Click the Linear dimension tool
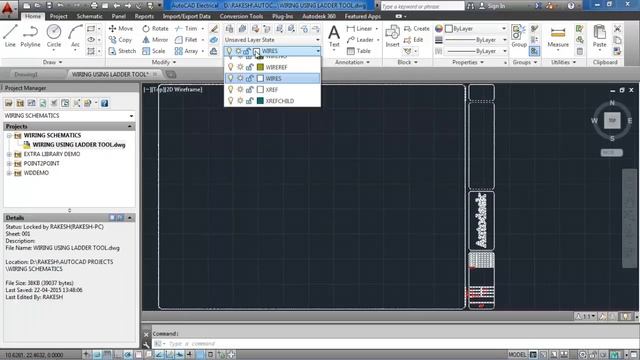 [359, 29]
